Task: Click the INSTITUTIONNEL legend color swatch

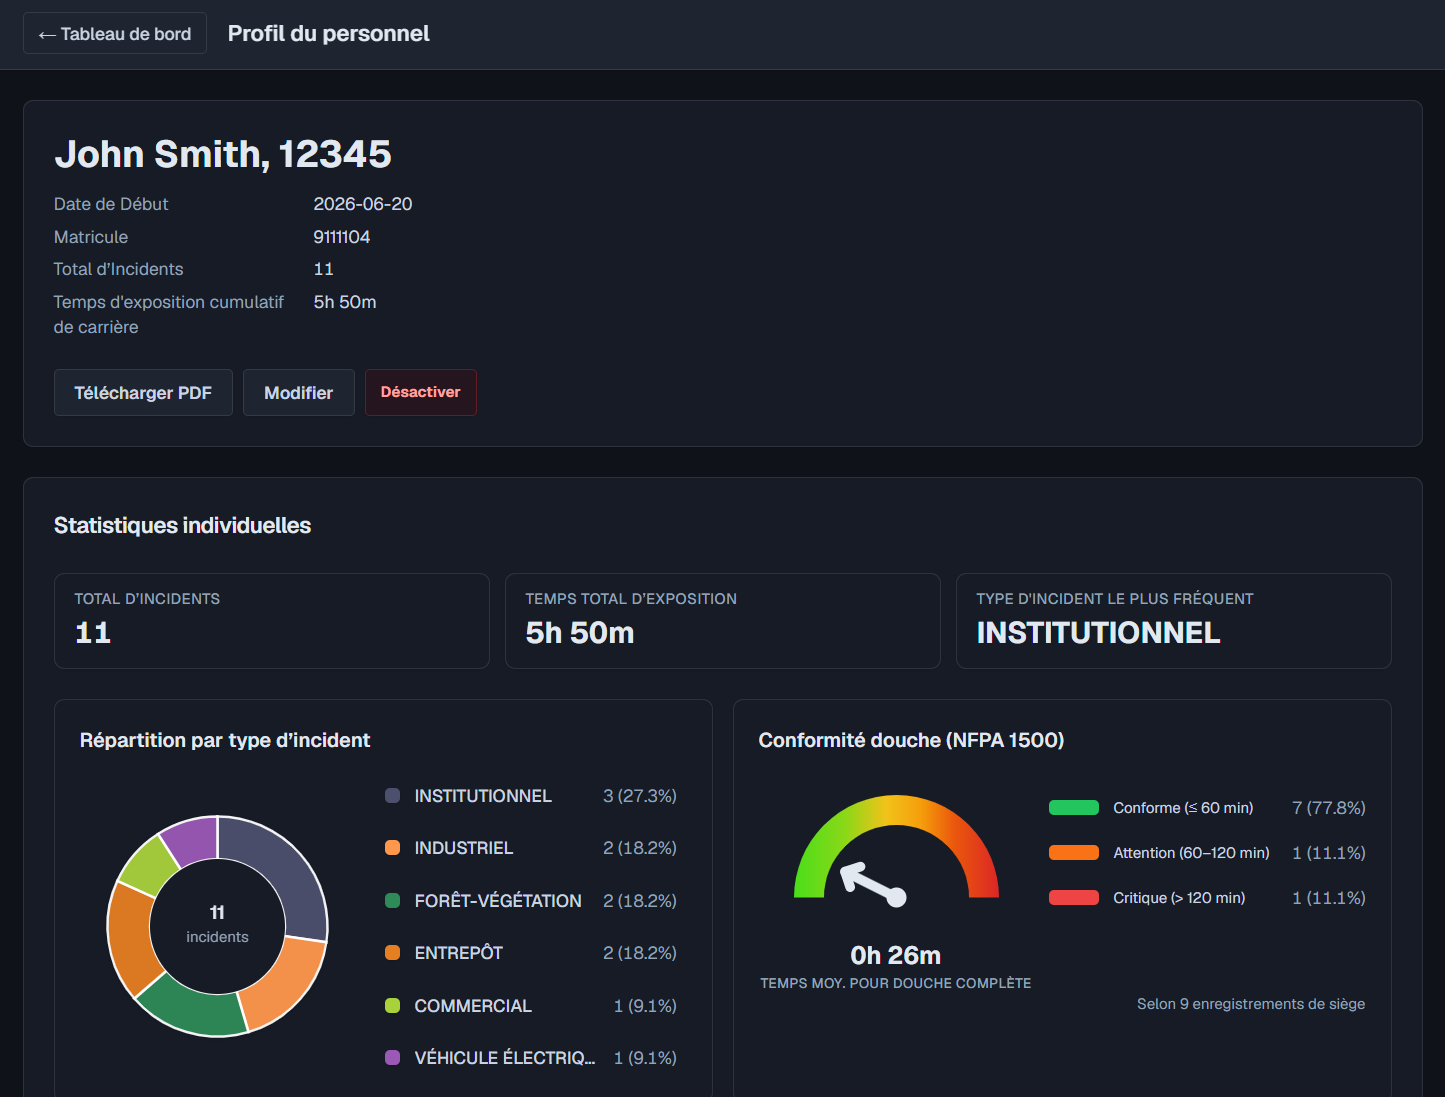Action: 393,796
